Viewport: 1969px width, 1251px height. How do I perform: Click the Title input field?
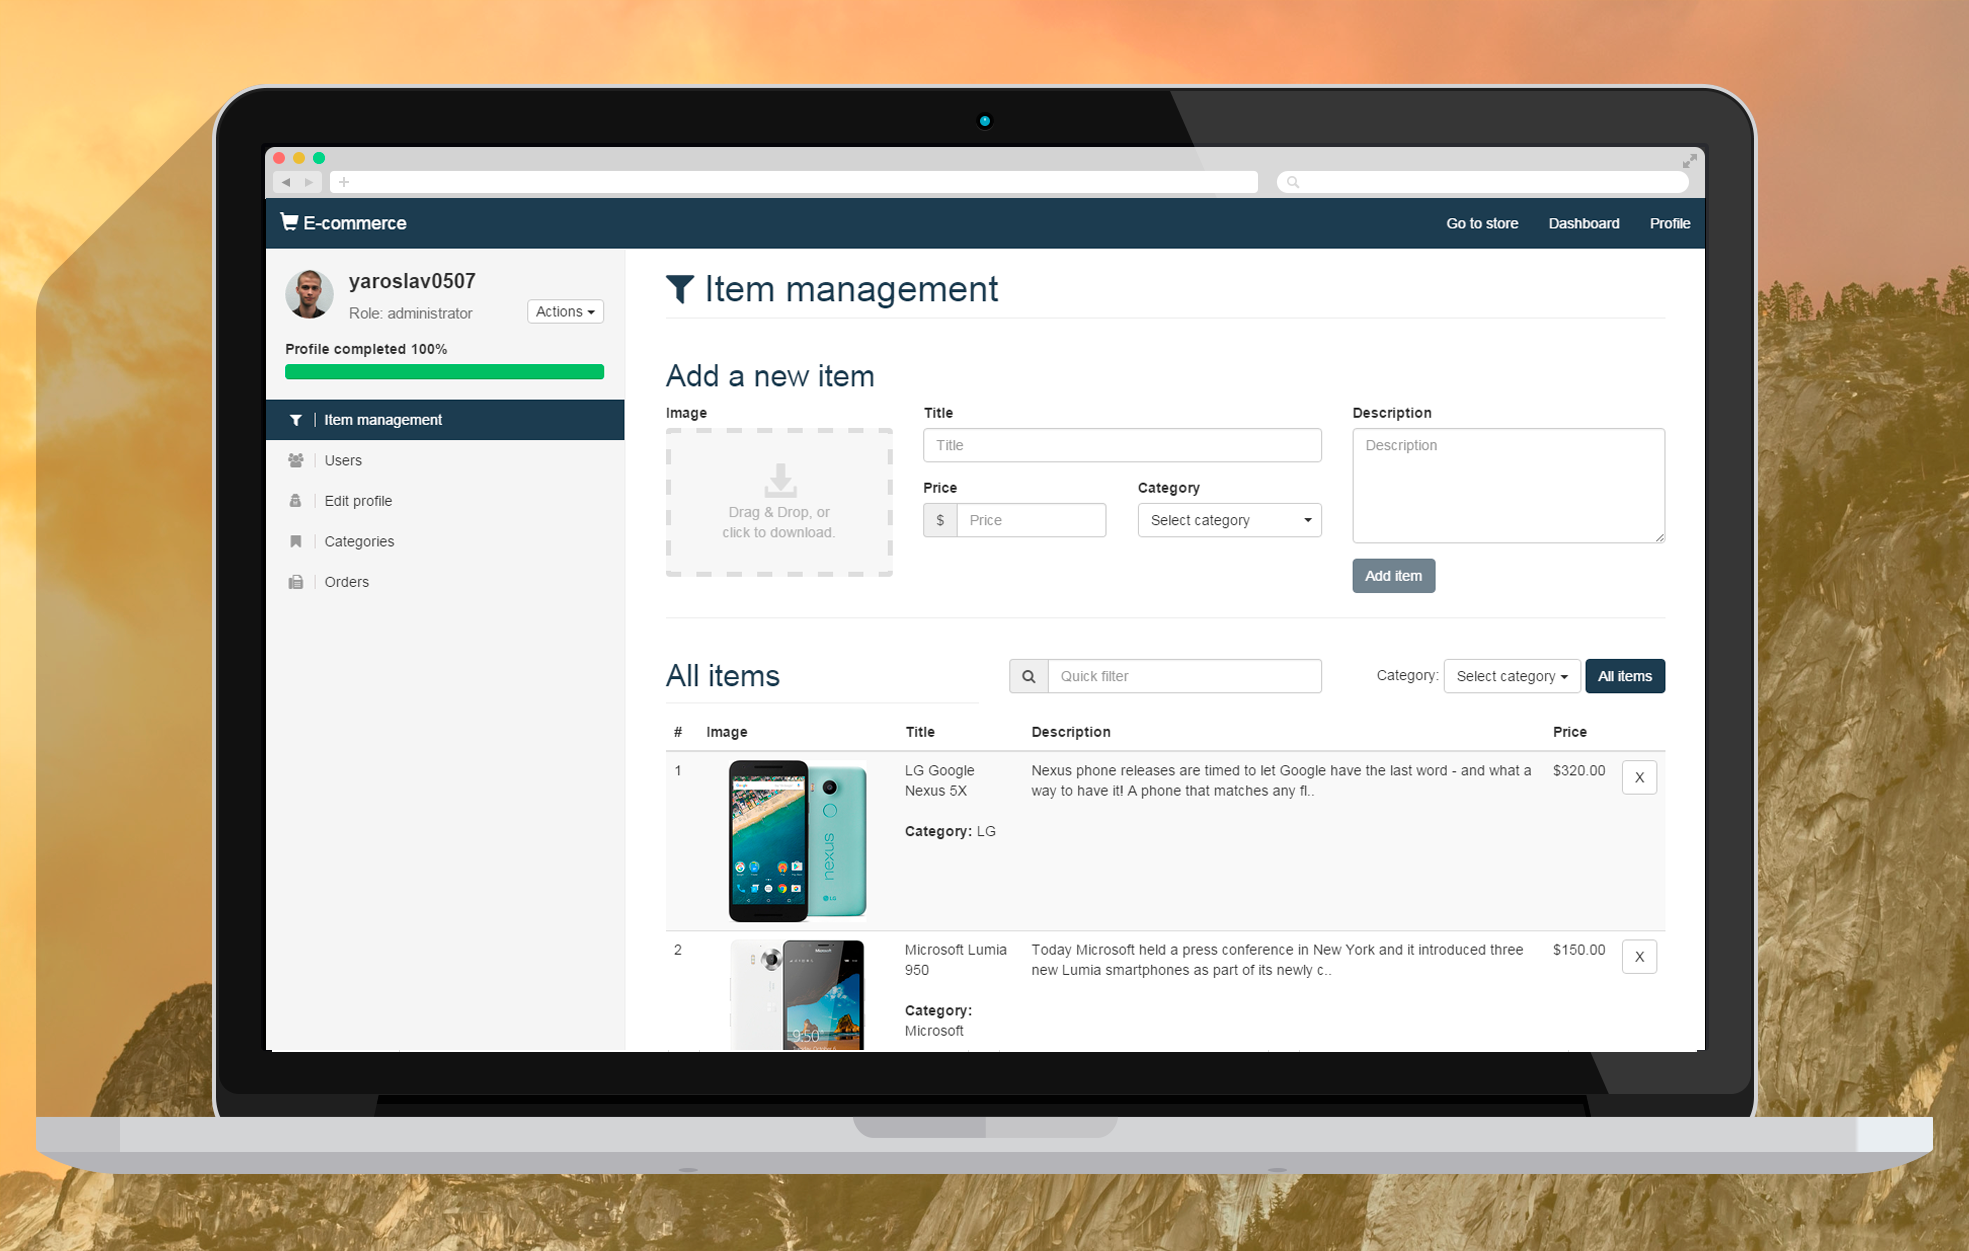(x=1121, y=445)
